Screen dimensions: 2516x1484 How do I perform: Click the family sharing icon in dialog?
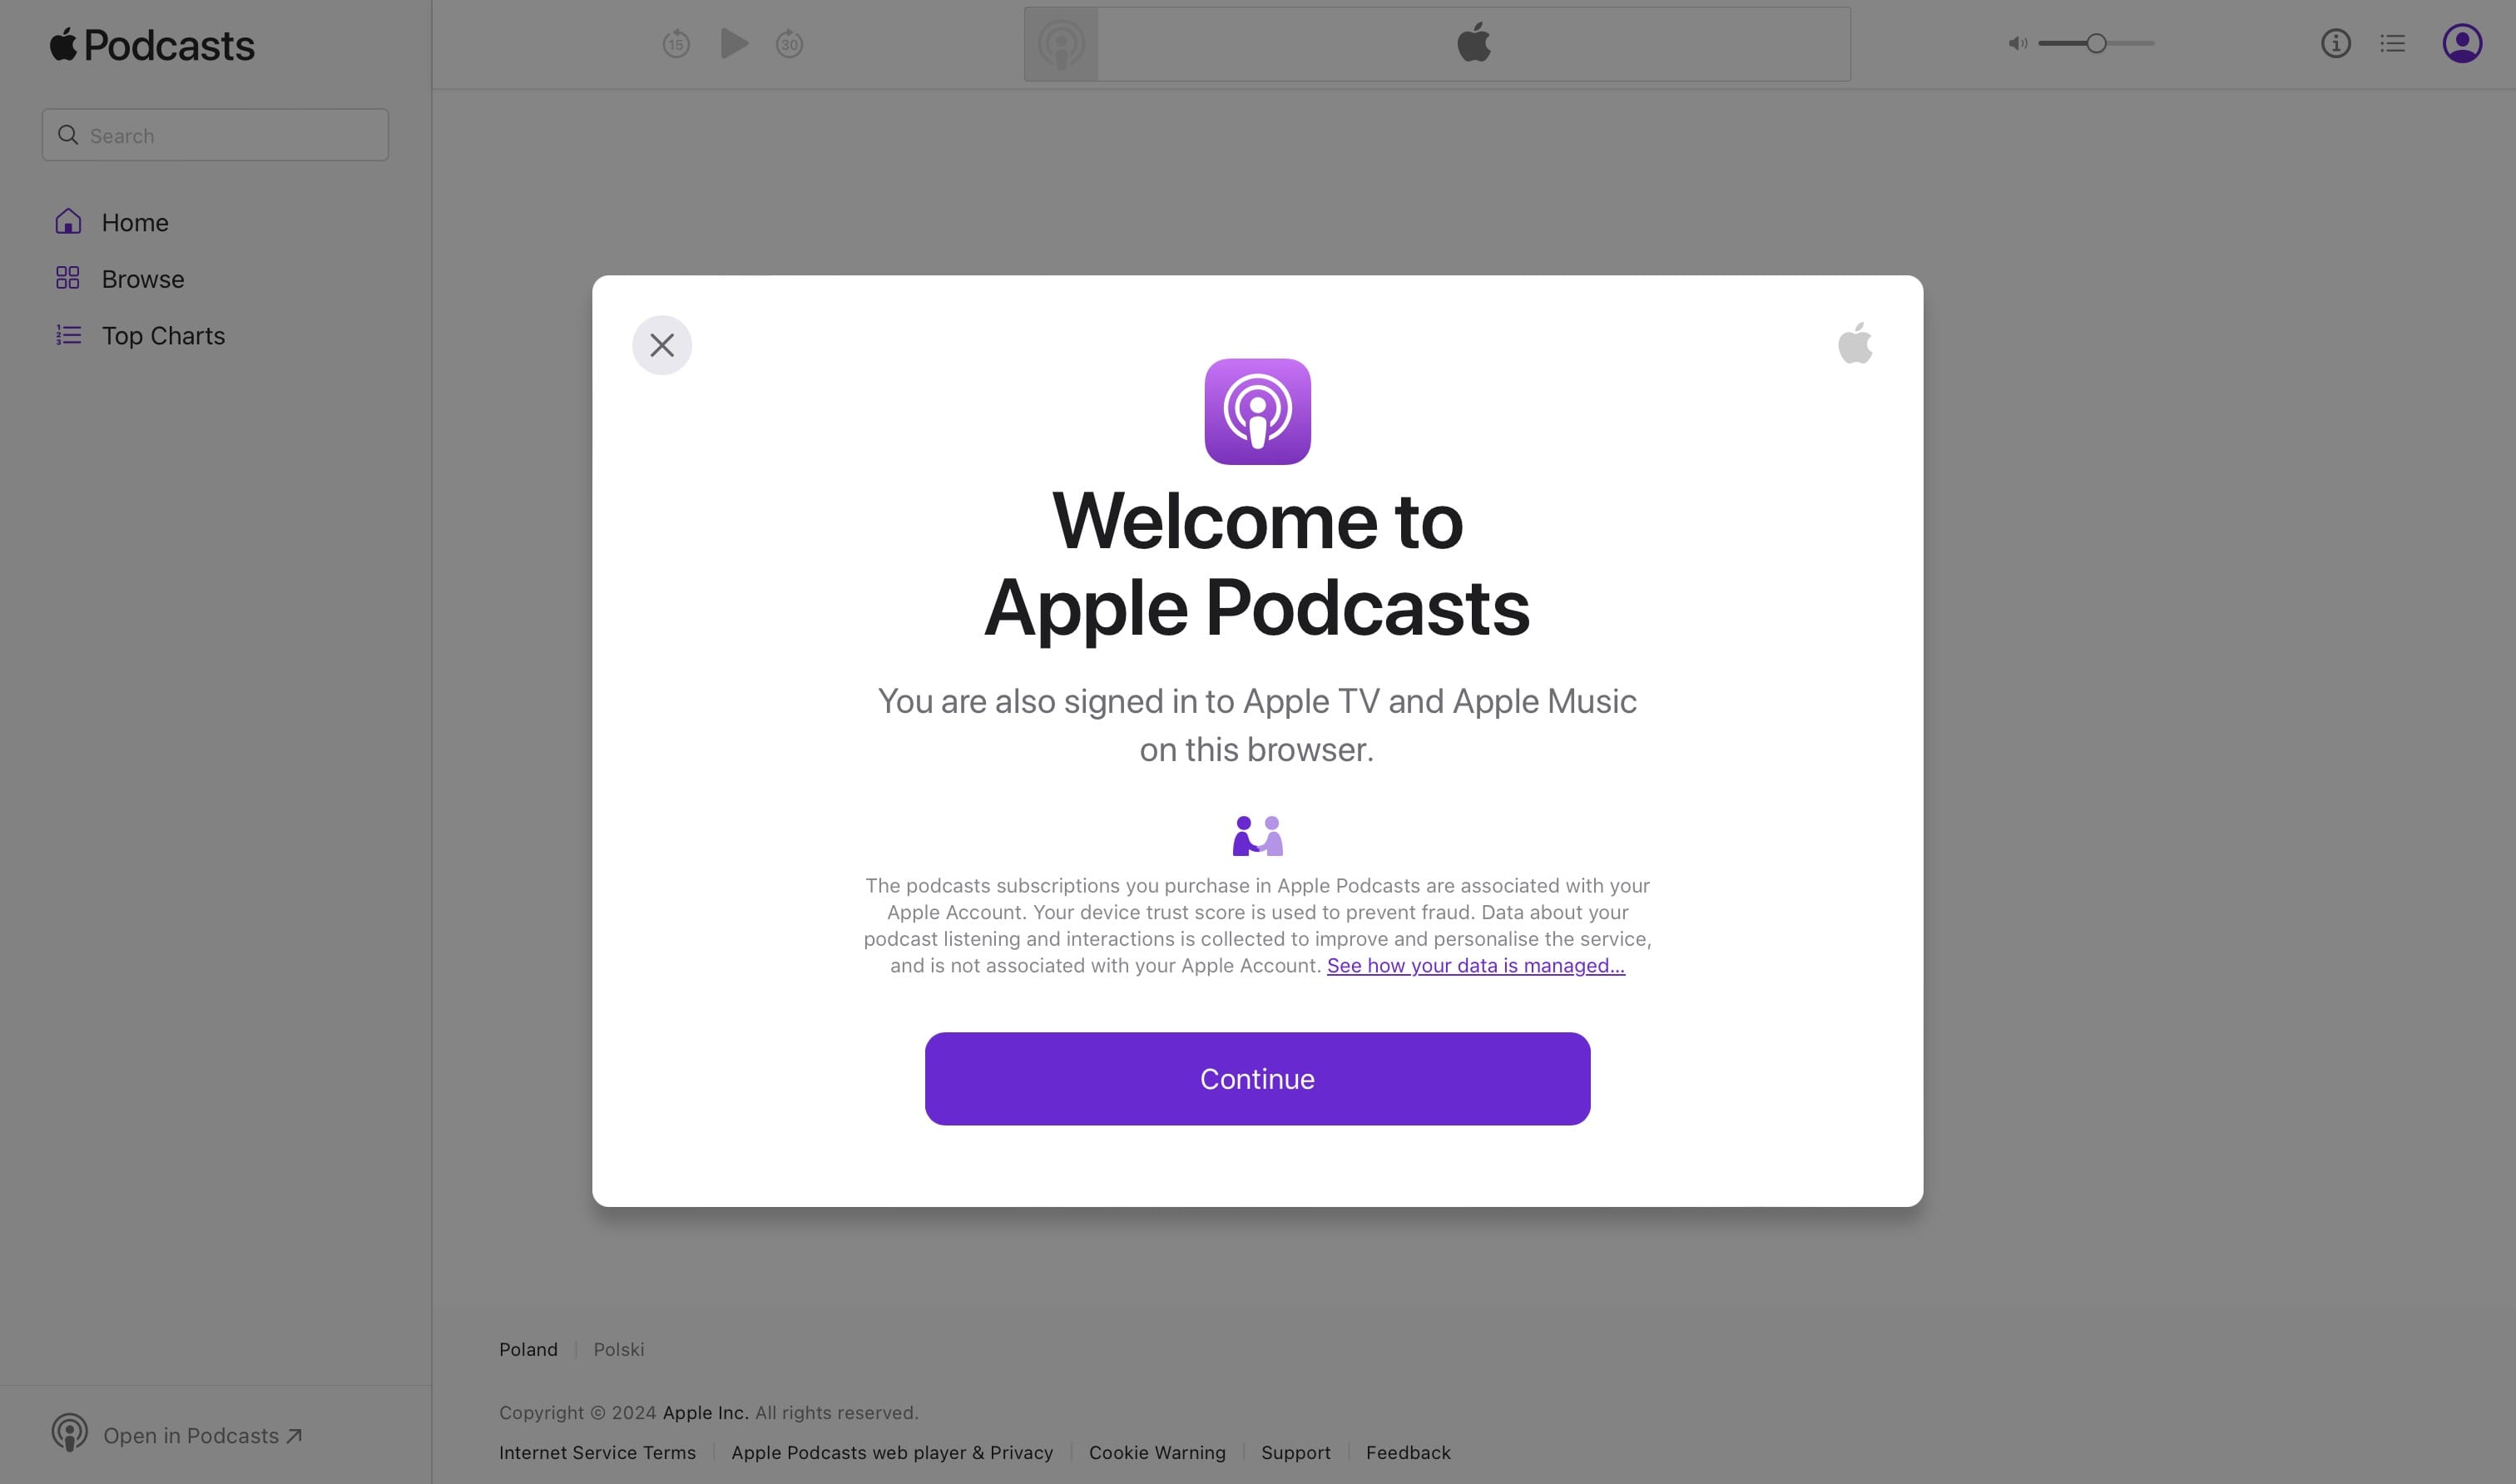click(1258, 834)
